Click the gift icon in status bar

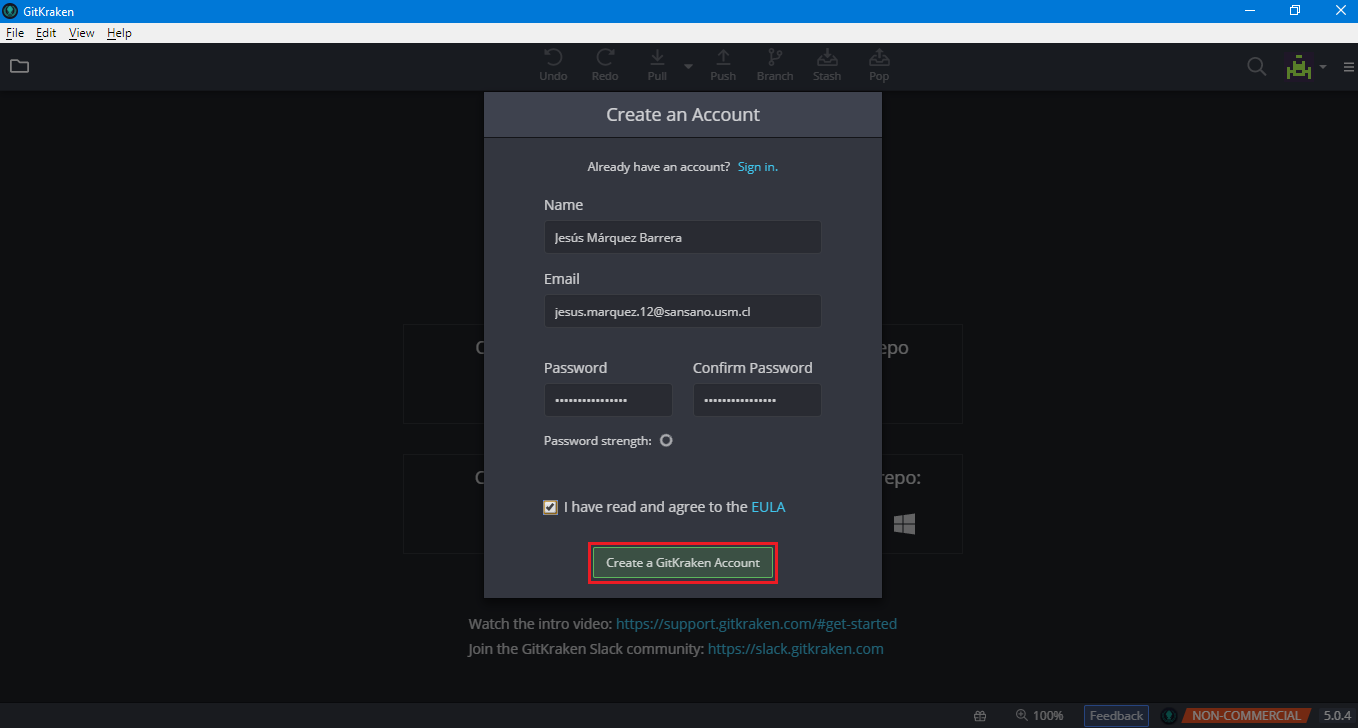point(980,716)
